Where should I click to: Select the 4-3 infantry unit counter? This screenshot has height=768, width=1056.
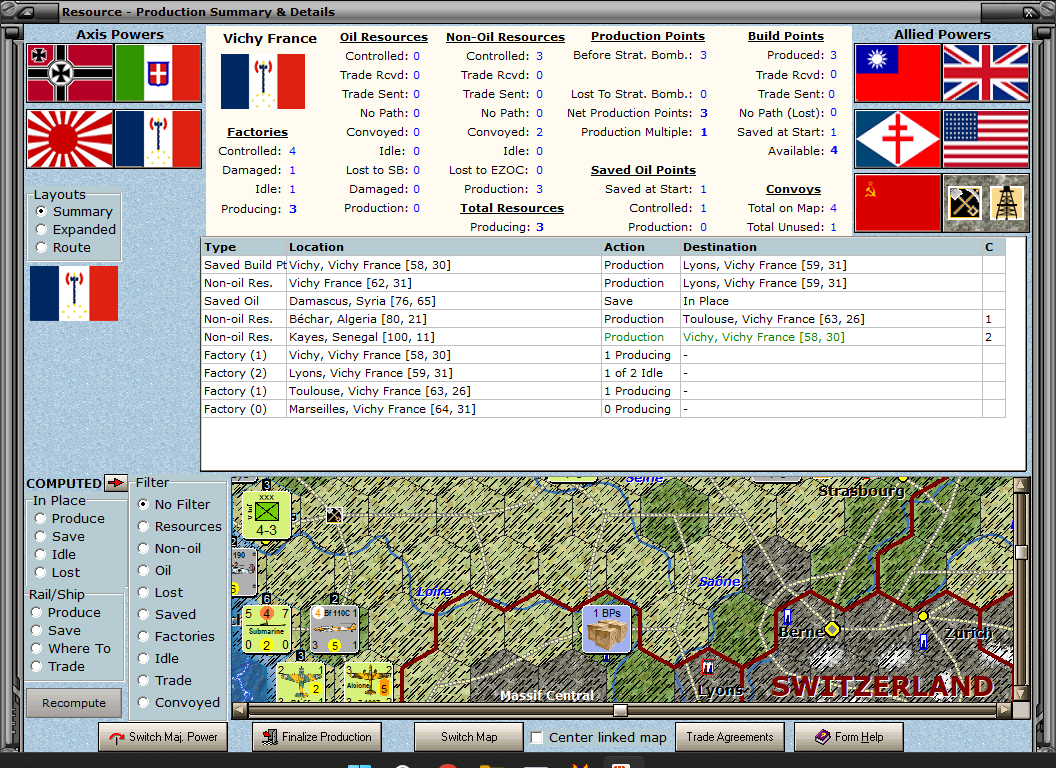267,515
